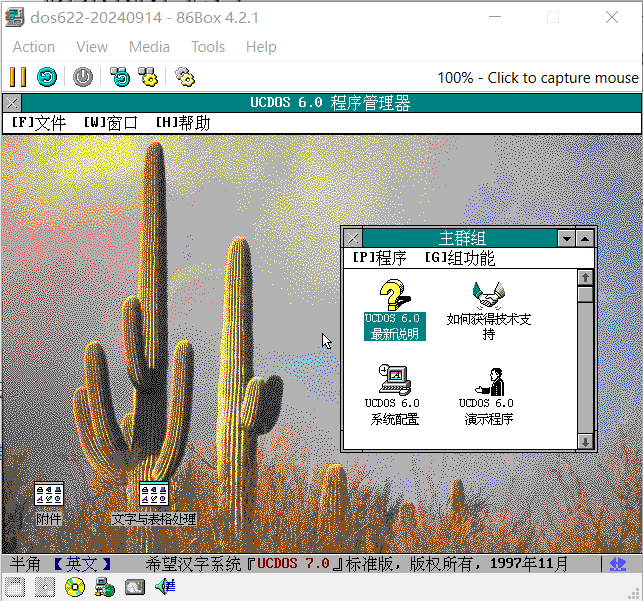This screenshot has width=643, height=601.
Task: Pause emulation with the yellow pause icon
Action: tap(18, 77)
